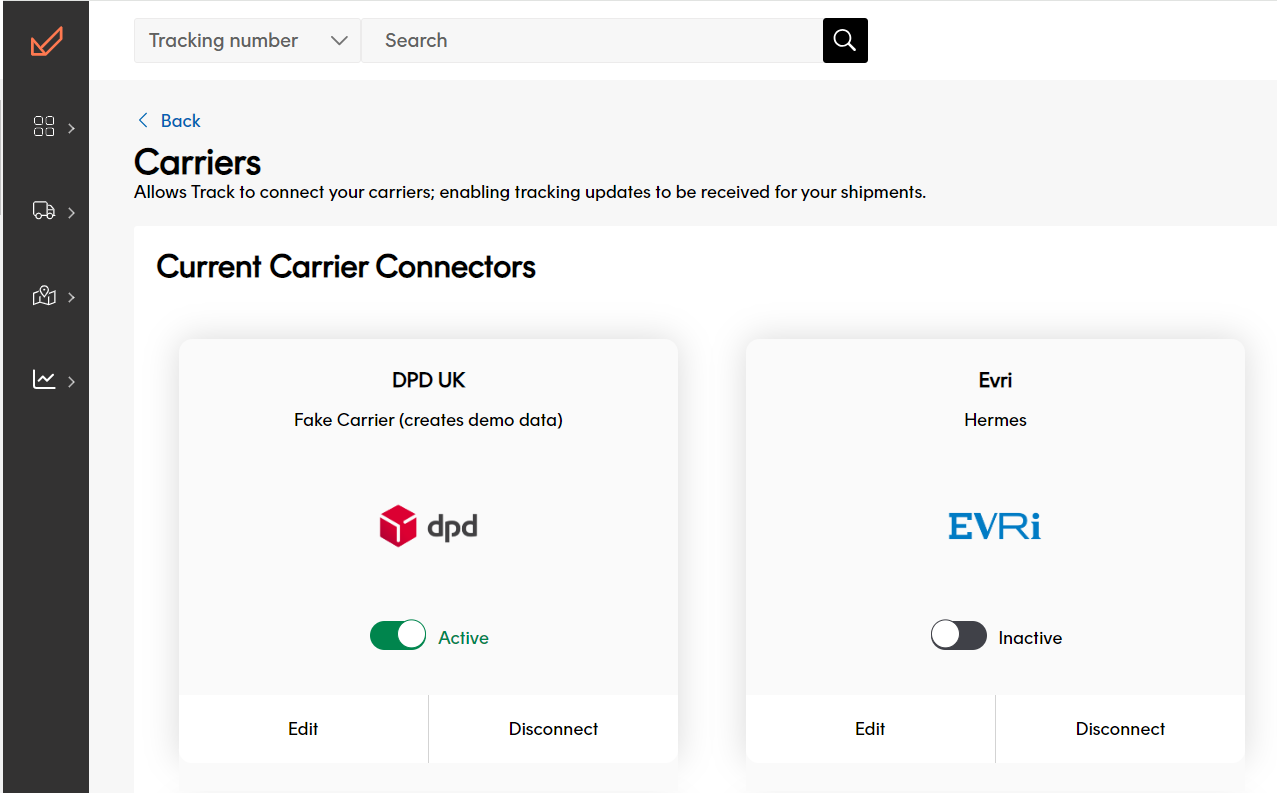Expand the chevron beside the chart icon

pos(72,381)
